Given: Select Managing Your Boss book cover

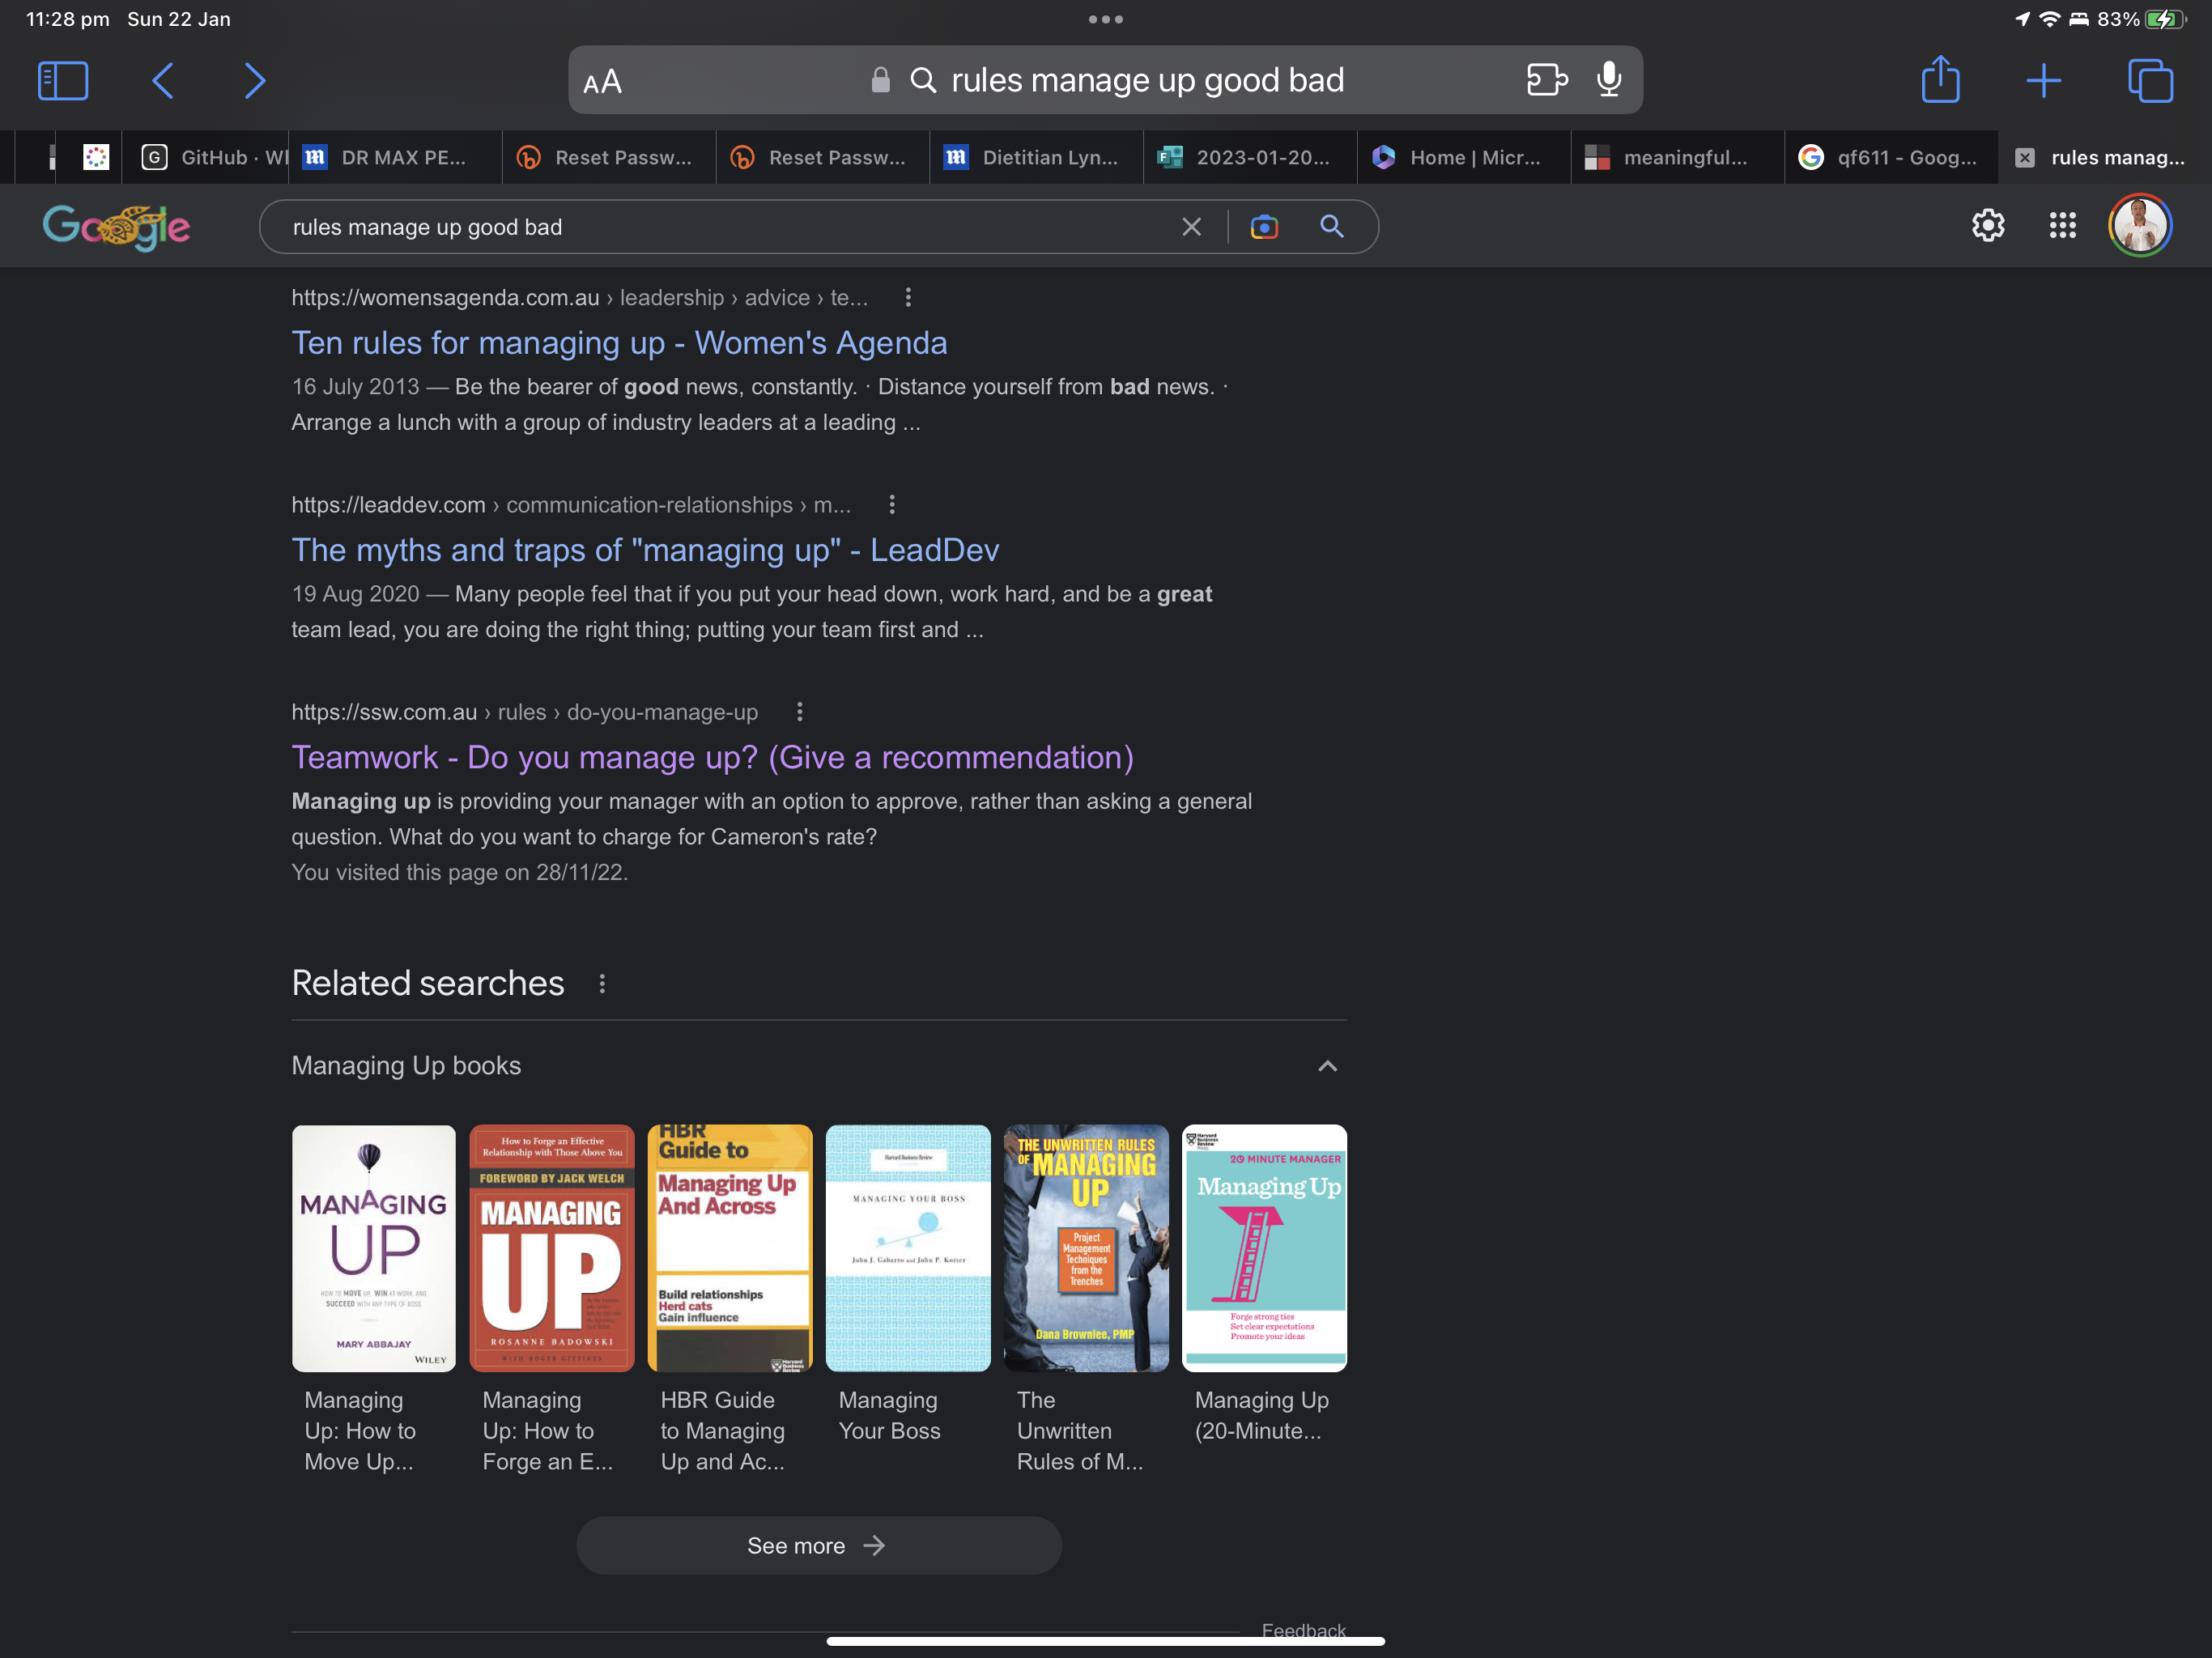Looking at the screenshot, I should [x=908, y=1248].
